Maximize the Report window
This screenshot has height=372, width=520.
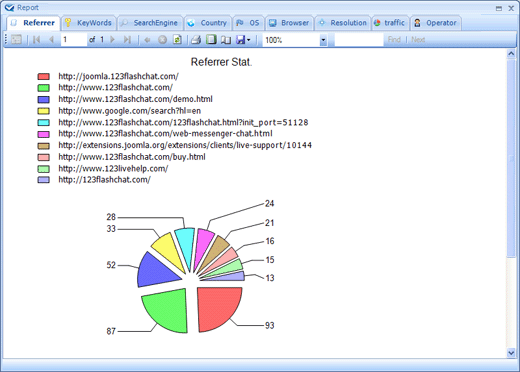[x=499, y=8]
